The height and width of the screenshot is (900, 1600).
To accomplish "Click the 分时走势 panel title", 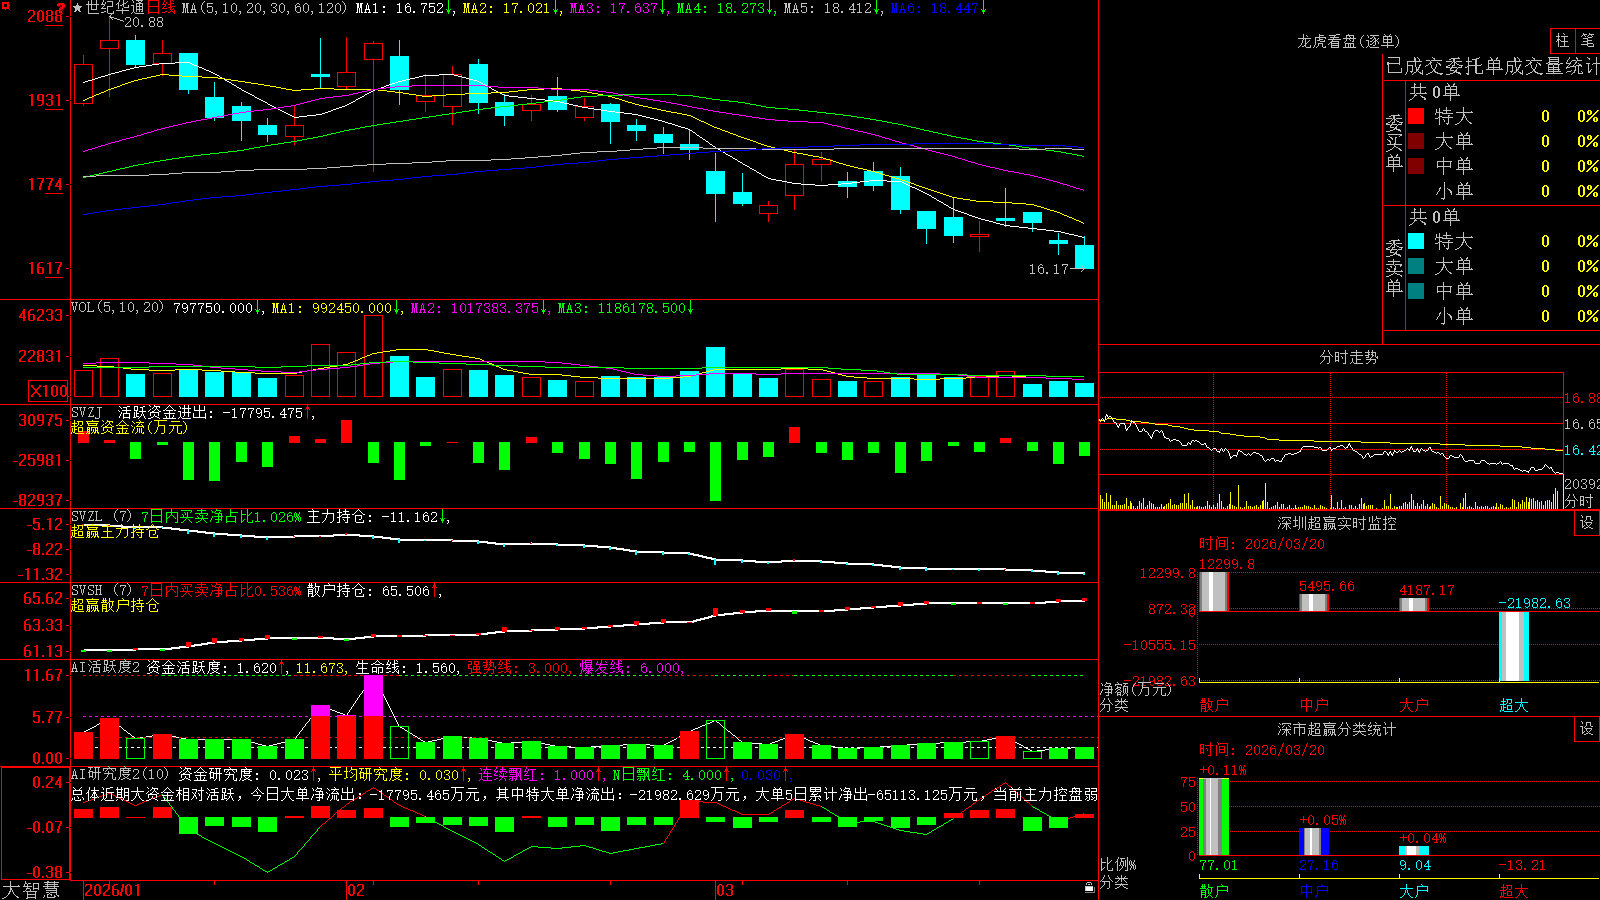I will [1348, 357].
